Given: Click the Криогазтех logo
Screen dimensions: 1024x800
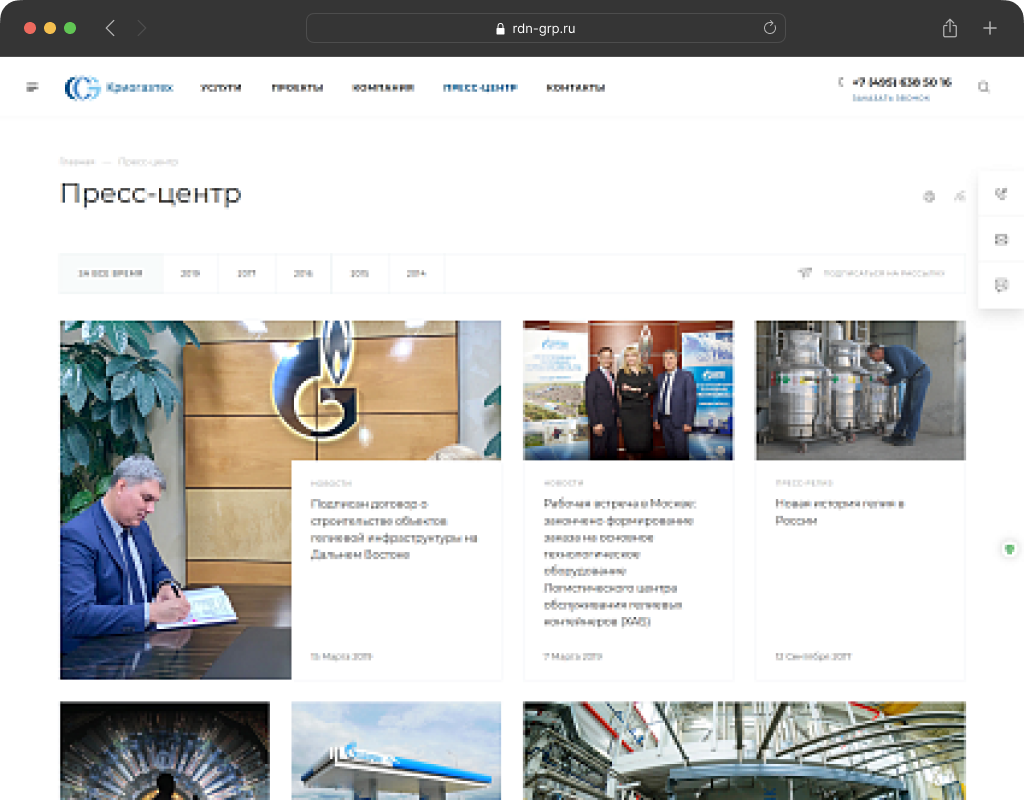Looking at the screenshot, I should click(x=119, y=88).
